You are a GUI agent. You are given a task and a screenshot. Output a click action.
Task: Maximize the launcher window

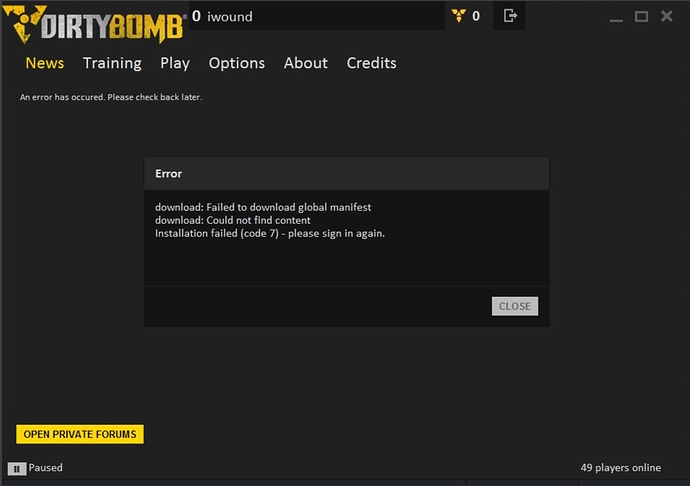click(x=641, y=16)
